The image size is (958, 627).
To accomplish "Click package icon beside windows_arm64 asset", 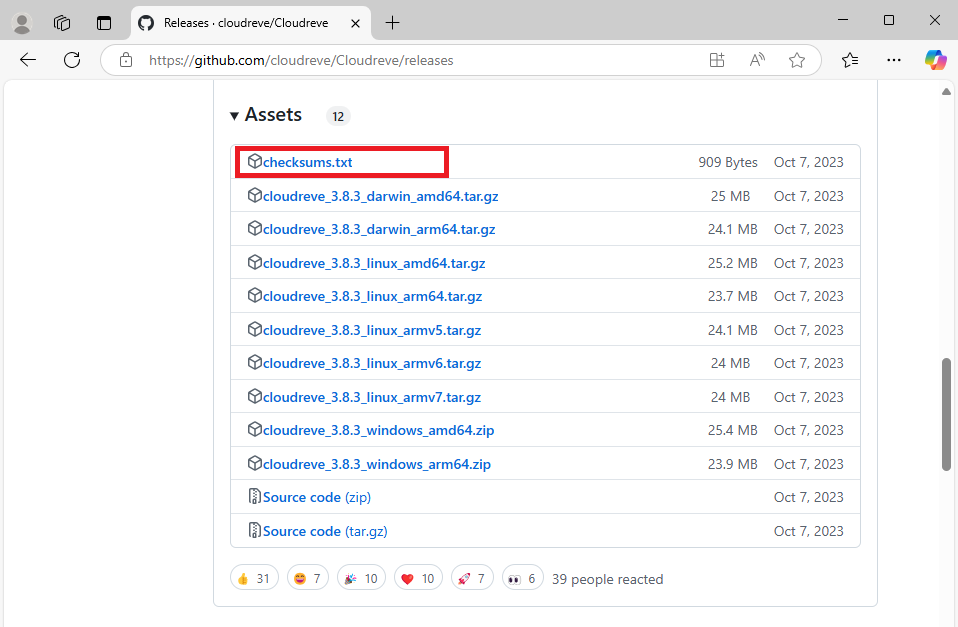I will tap(255, 463).
